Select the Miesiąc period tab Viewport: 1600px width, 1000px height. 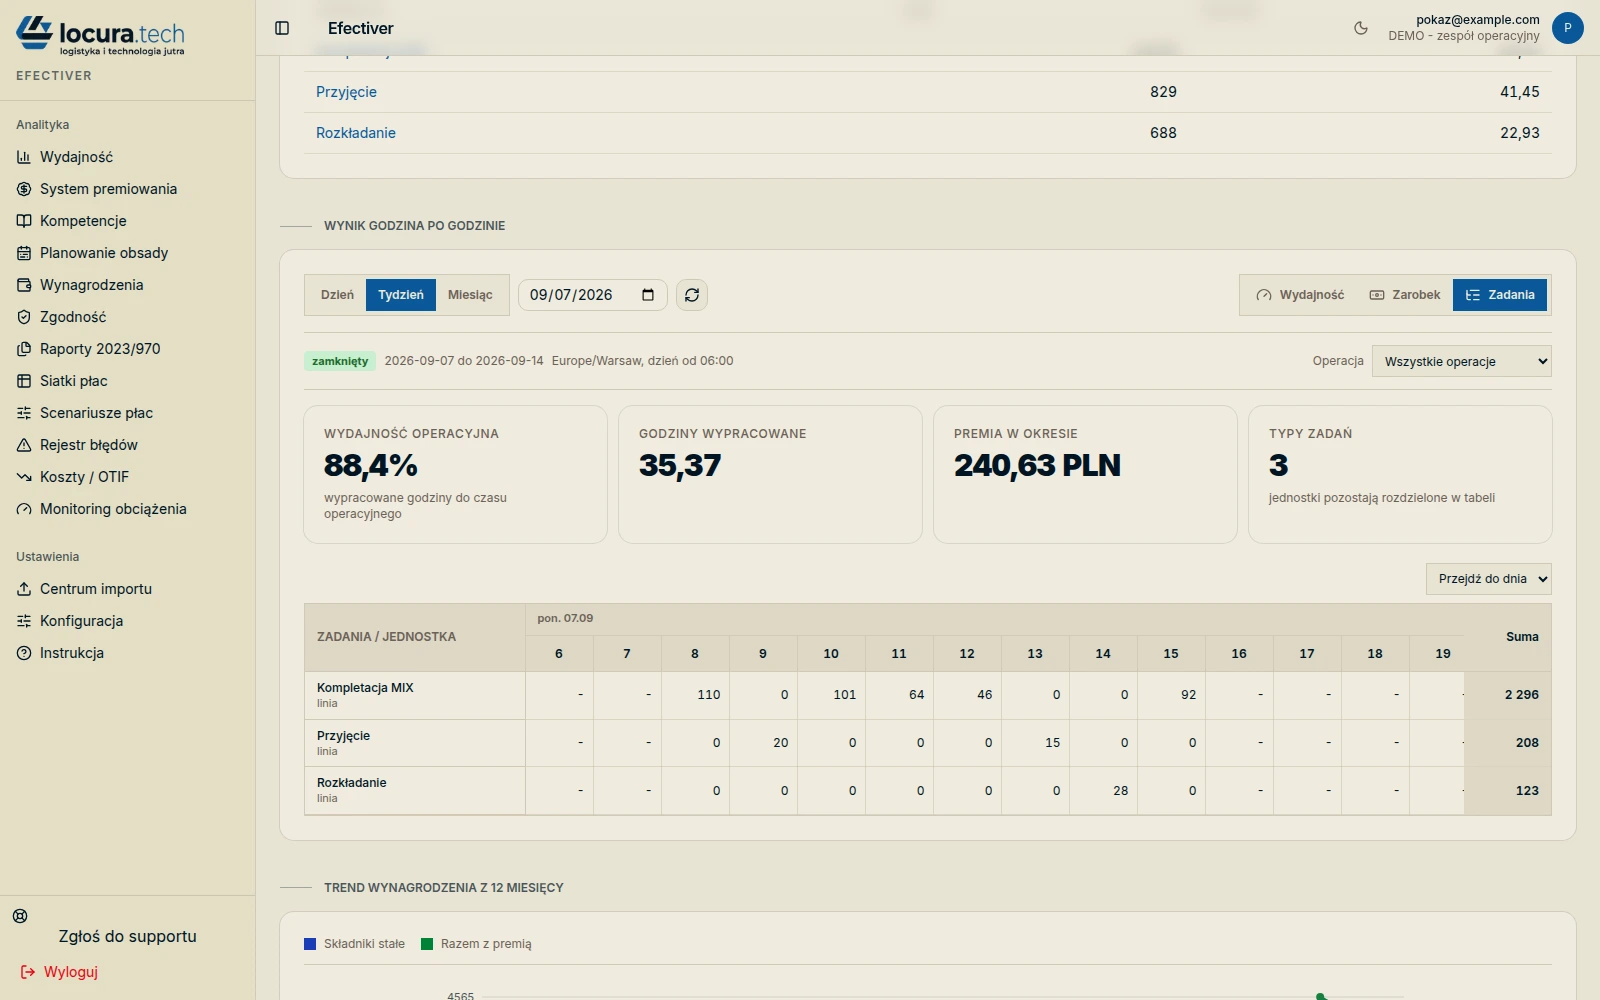tap(470, 295)
